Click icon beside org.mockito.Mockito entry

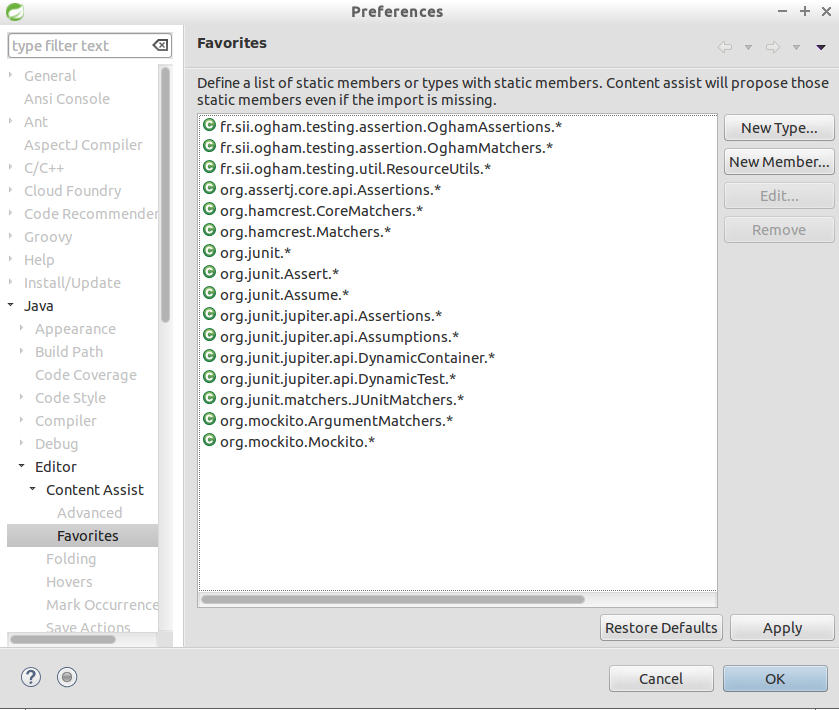(x=209, y=440)
